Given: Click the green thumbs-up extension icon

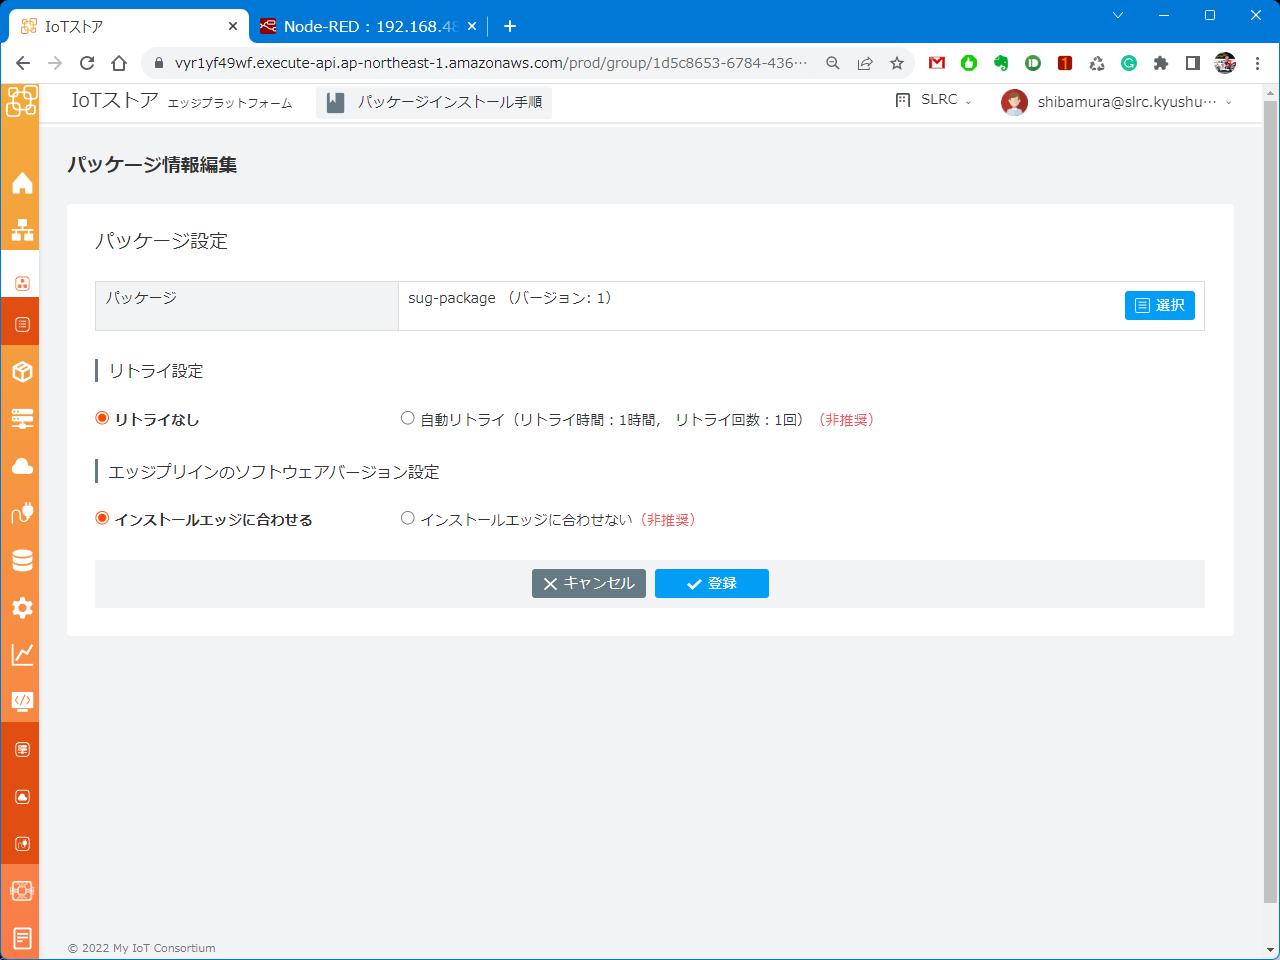Looking at the screenshot, I should coord(969,63).
